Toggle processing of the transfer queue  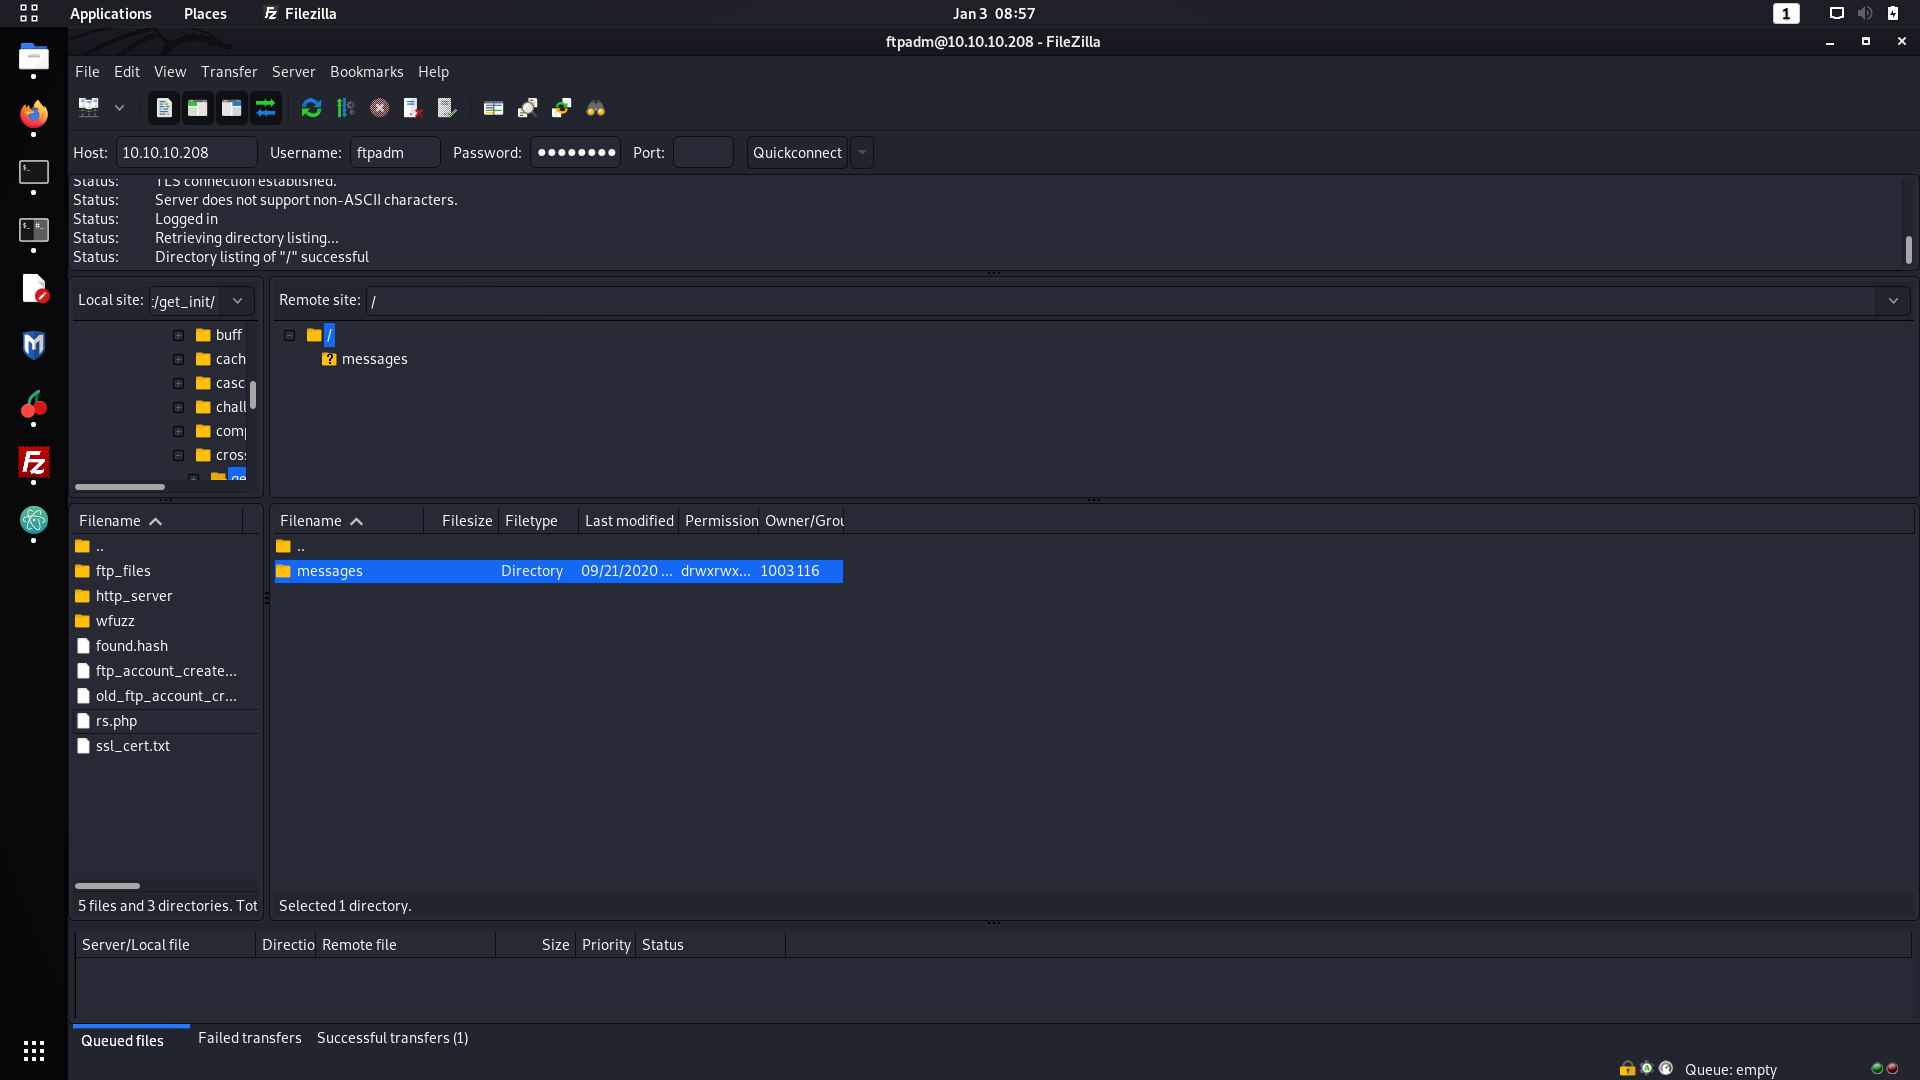[x=345, y=108]
